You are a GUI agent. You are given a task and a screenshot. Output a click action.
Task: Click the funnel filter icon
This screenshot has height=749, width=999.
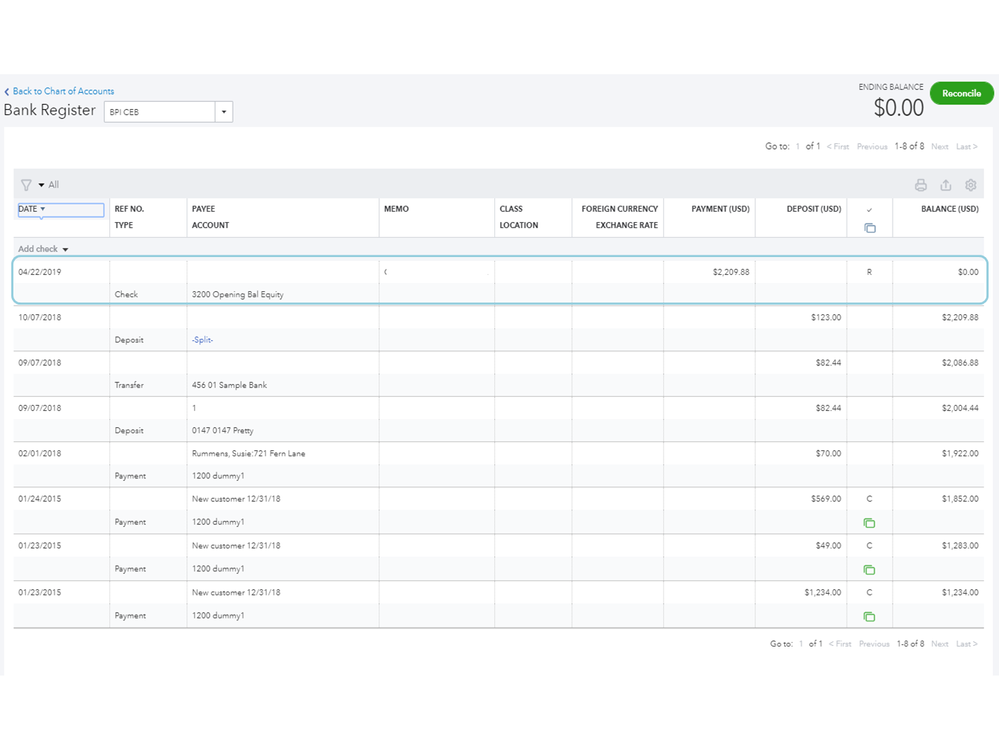(x=26, y=185)
